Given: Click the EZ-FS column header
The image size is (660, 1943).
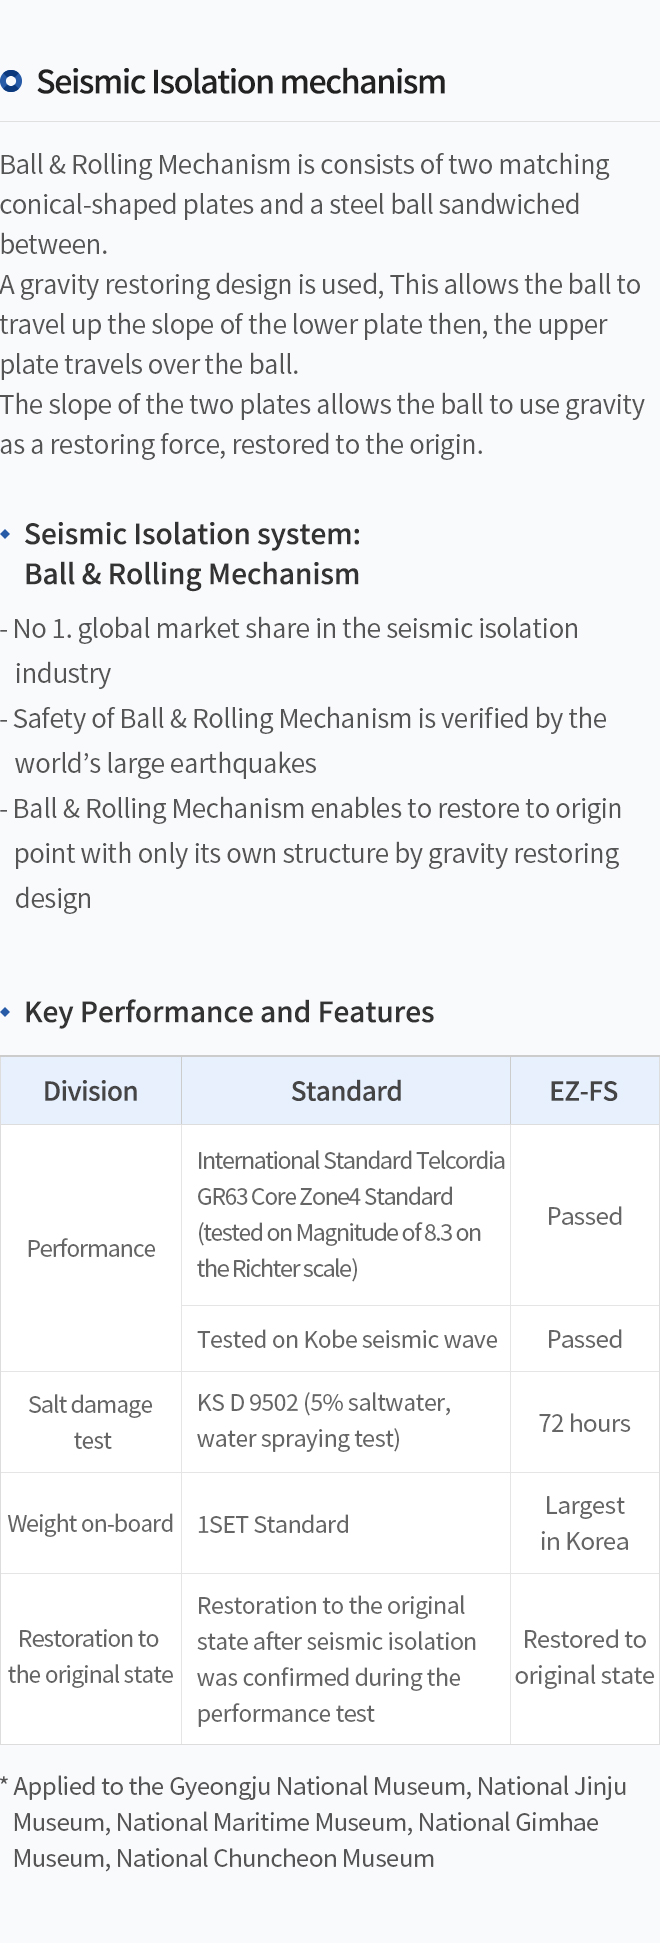Looking at the screenshot, I should [584, 1091].
